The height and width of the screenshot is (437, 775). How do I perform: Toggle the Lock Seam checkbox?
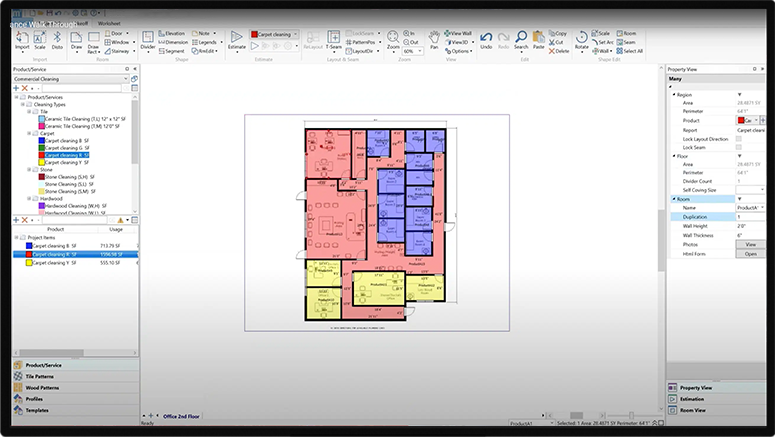(739, 147)
